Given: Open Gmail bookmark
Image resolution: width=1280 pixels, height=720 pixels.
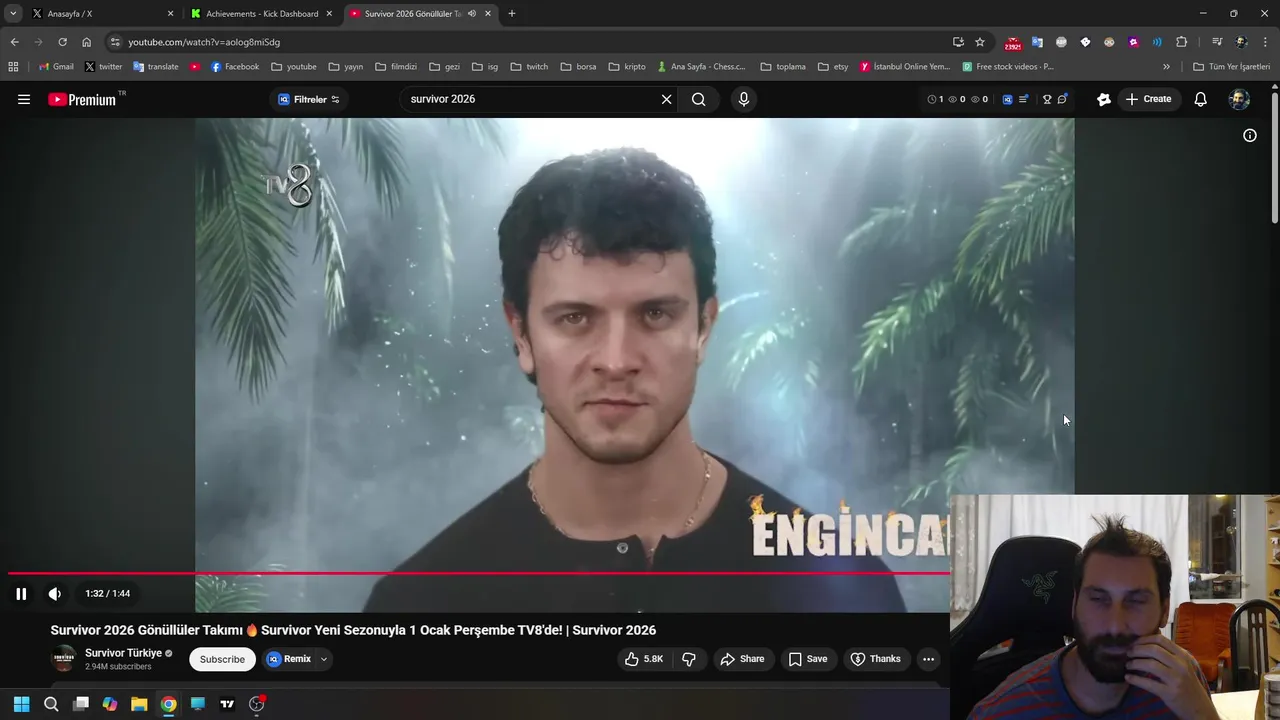Looking at the screenshot, I should [56, 67].
